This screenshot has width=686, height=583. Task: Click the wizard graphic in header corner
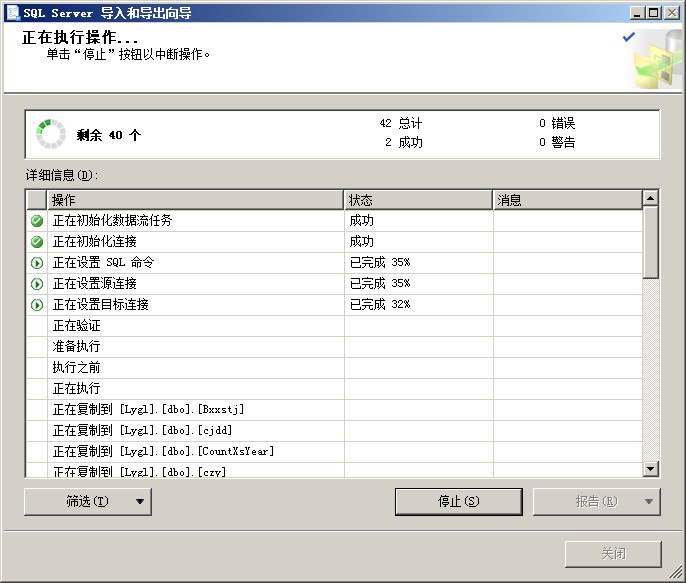[657, 62]
